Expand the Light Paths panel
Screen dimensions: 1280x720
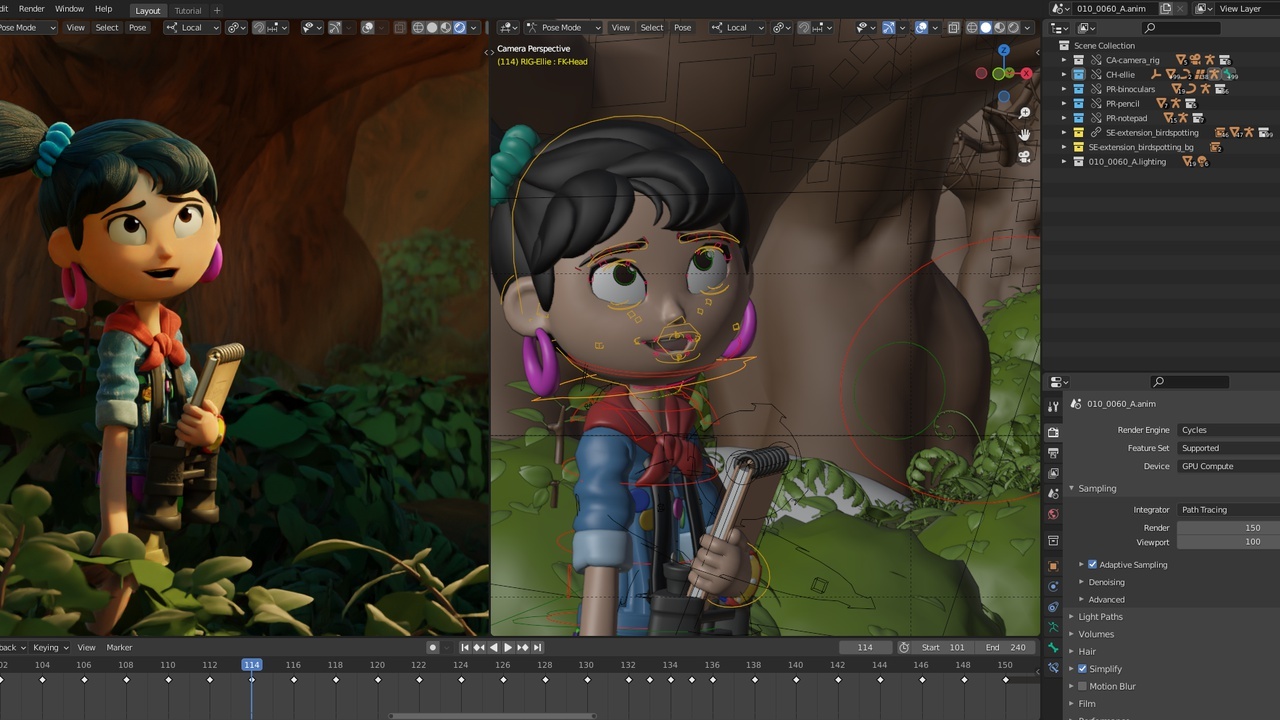(x=1100, y=617)
